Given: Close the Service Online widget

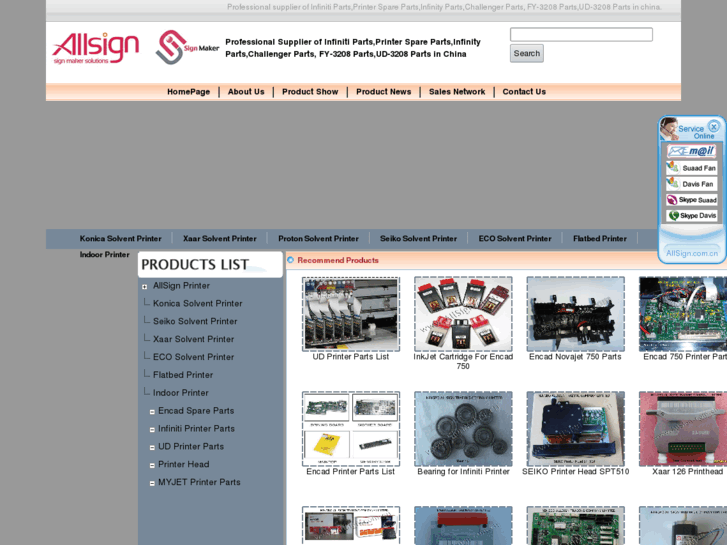Looking at the screenshot, I should tap(713, 126).
